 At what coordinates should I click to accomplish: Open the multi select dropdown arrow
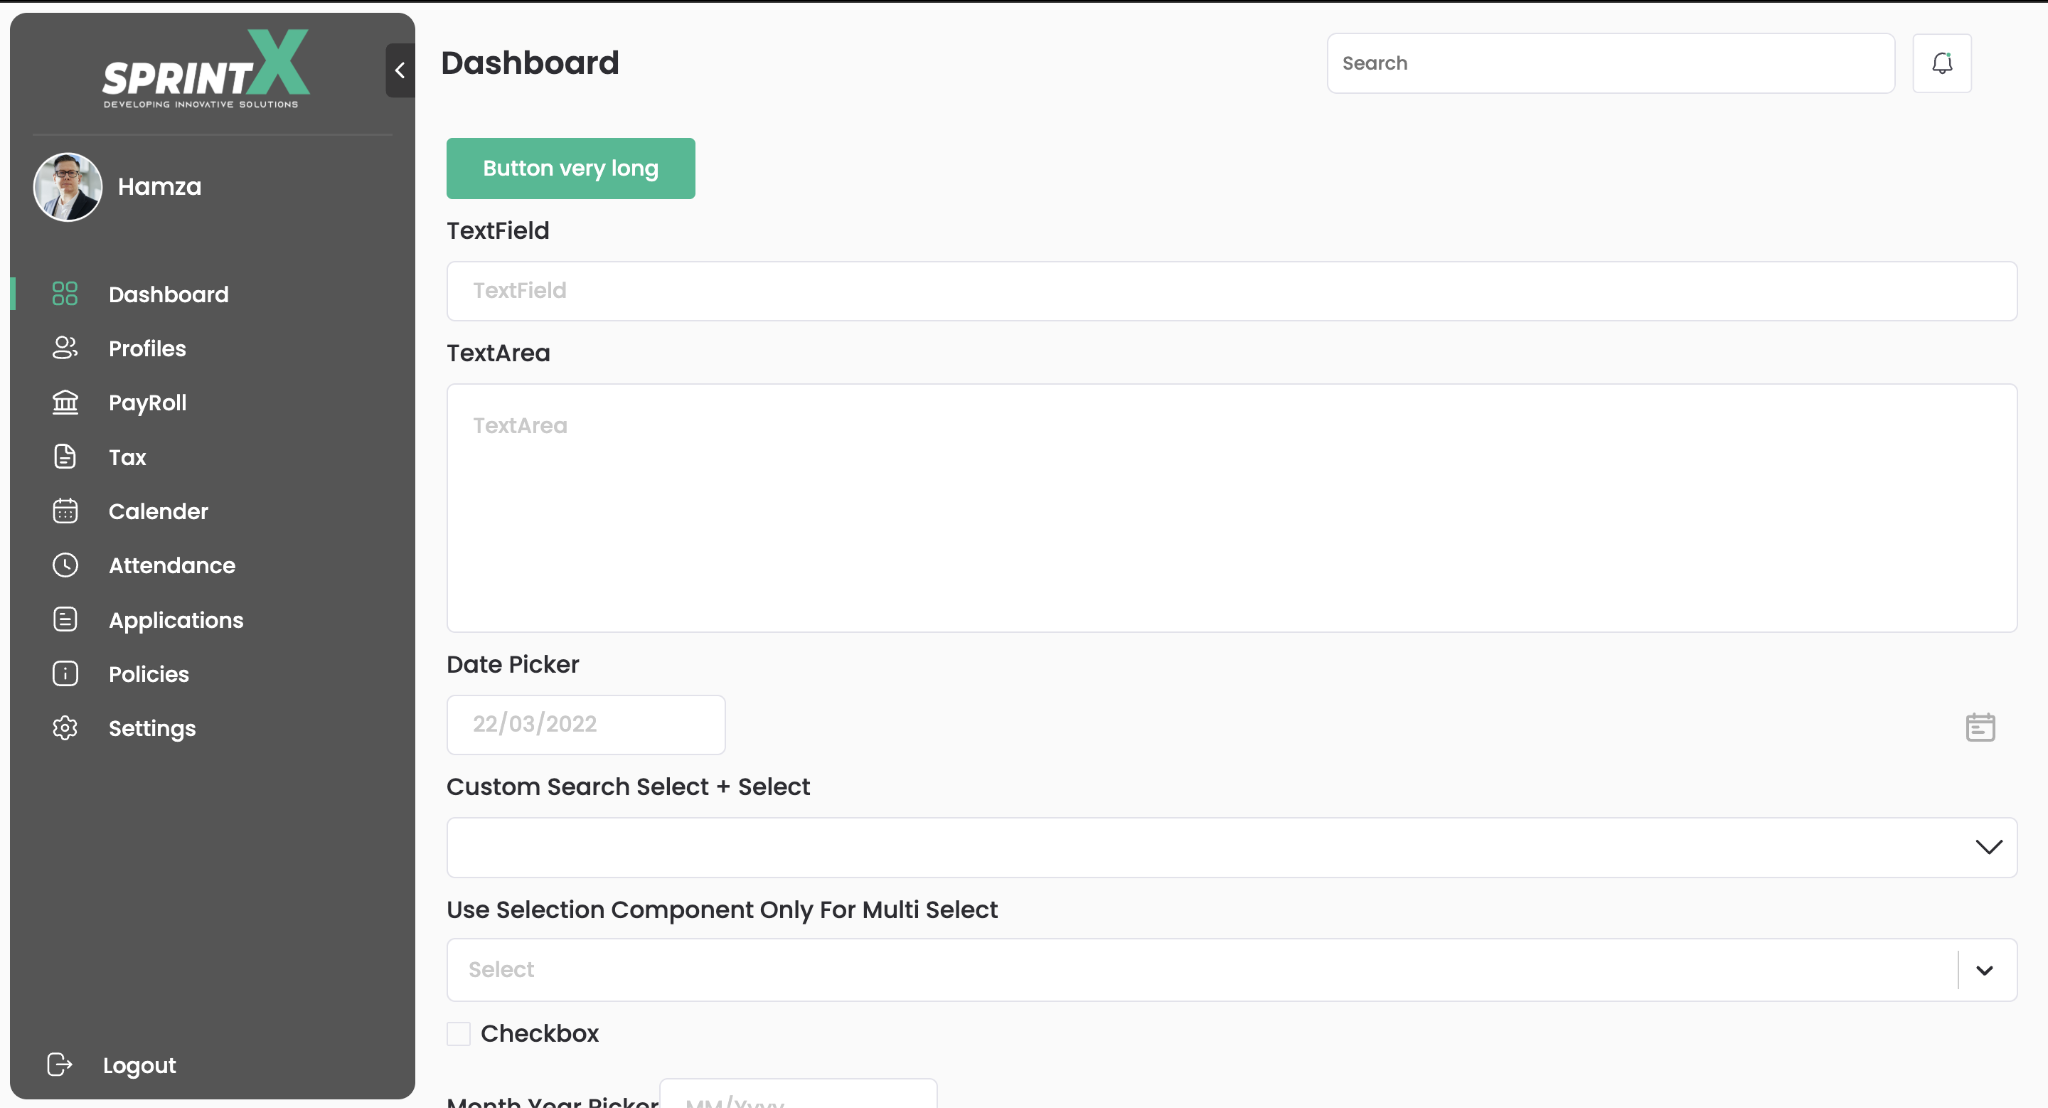tap(1984, 970)
